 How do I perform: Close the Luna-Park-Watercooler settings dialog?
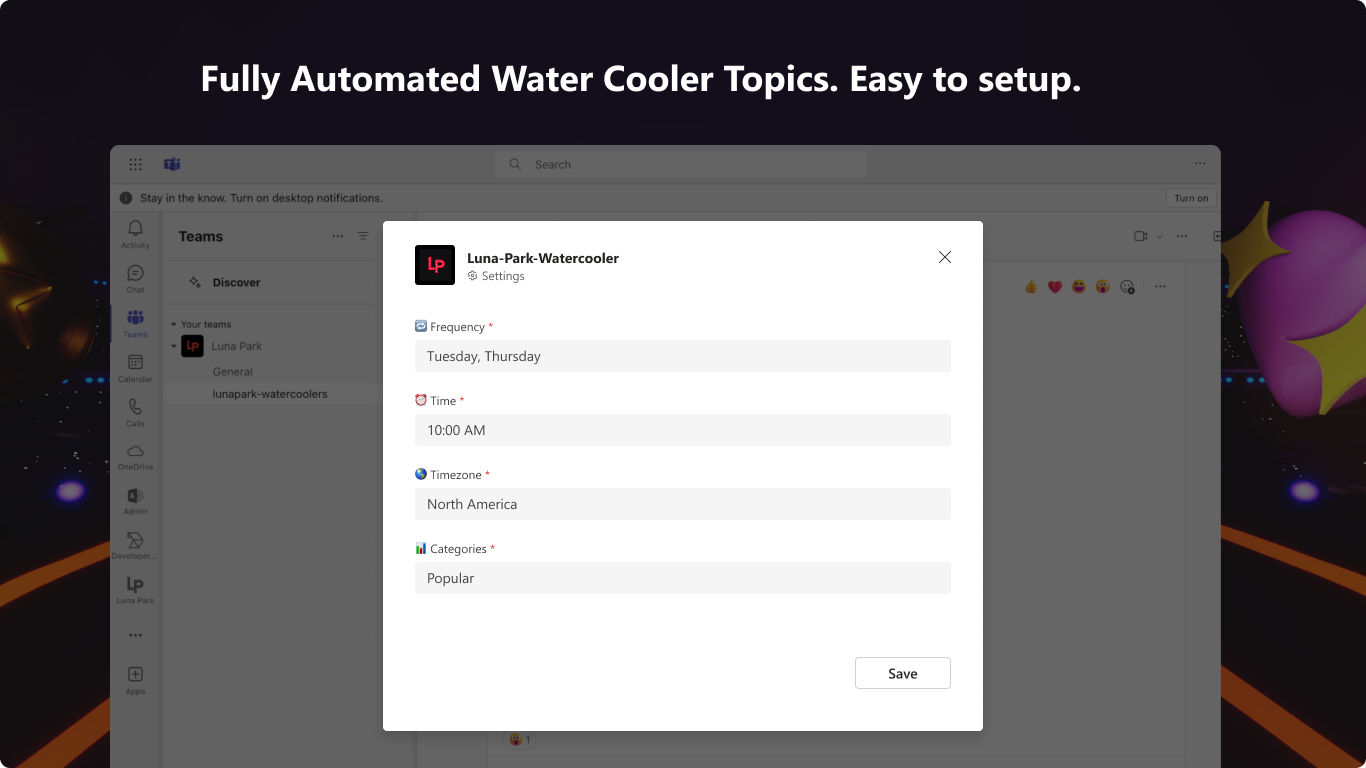click(x=944, y=257)
